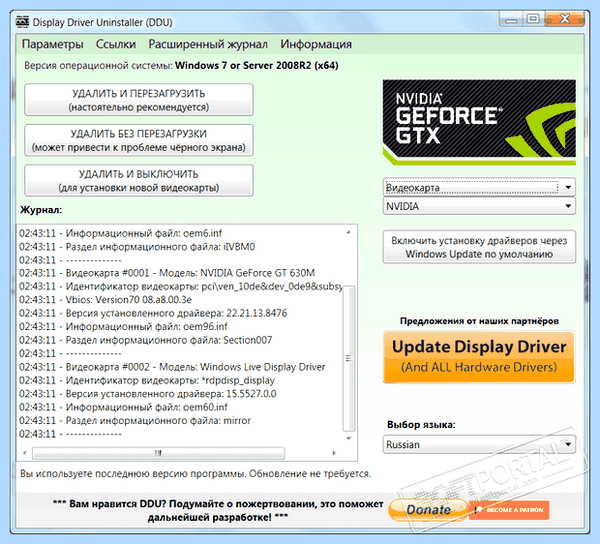Click the Become a Patron button

tap(509, 510)
